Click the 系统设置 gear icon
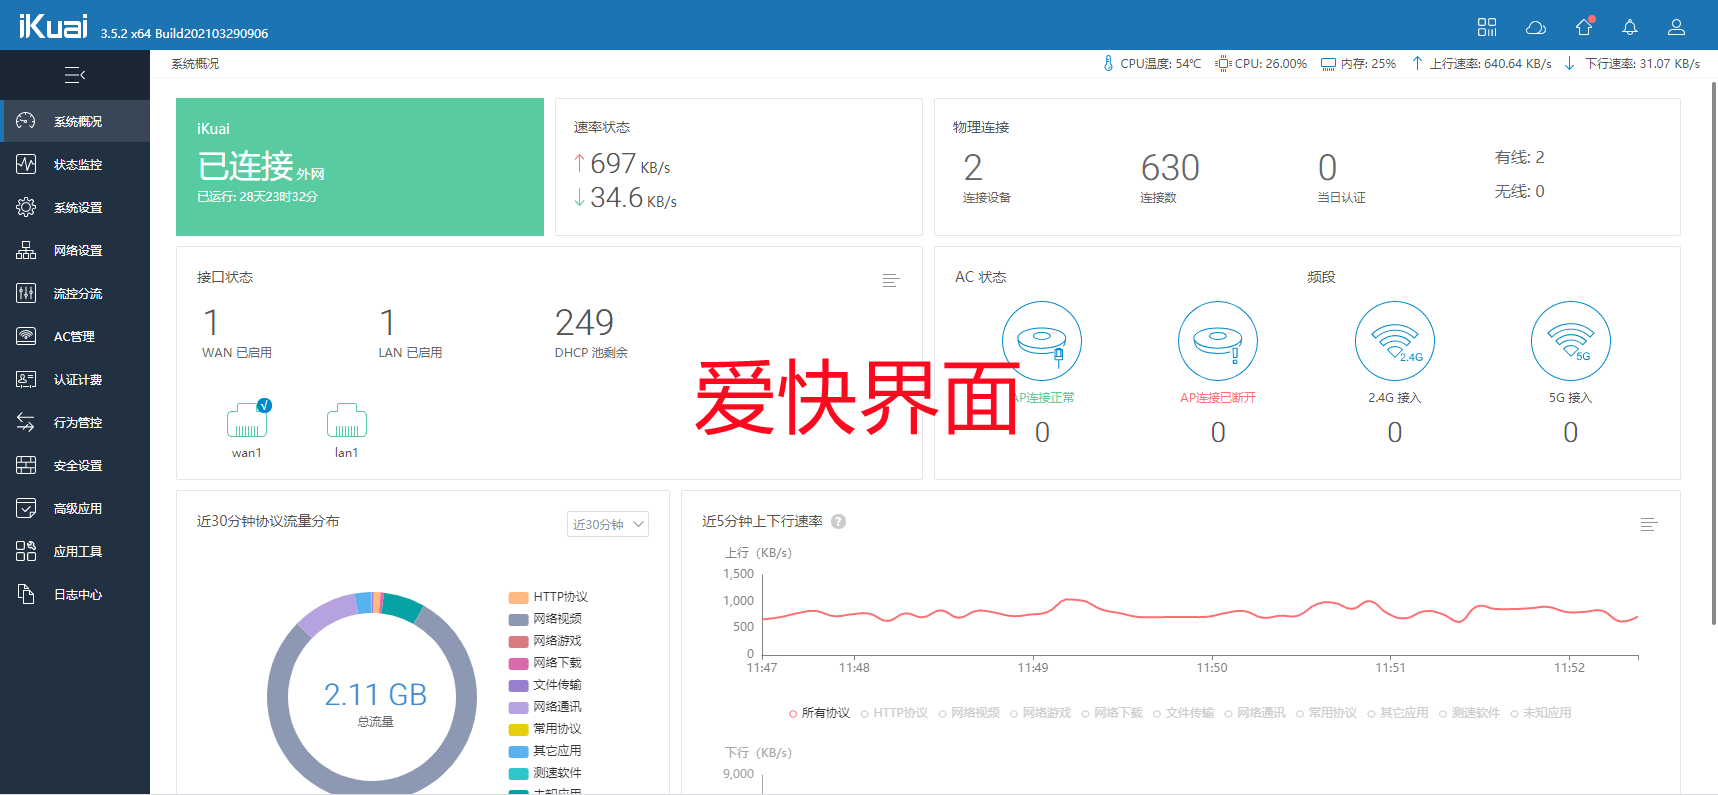 [x=26, y=207]
